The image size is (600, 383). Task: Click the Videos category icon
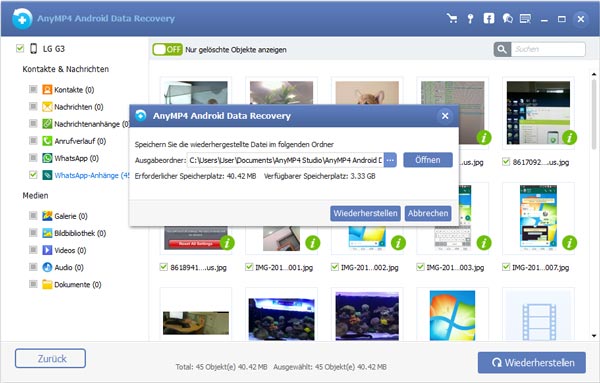tap(47, 250)
